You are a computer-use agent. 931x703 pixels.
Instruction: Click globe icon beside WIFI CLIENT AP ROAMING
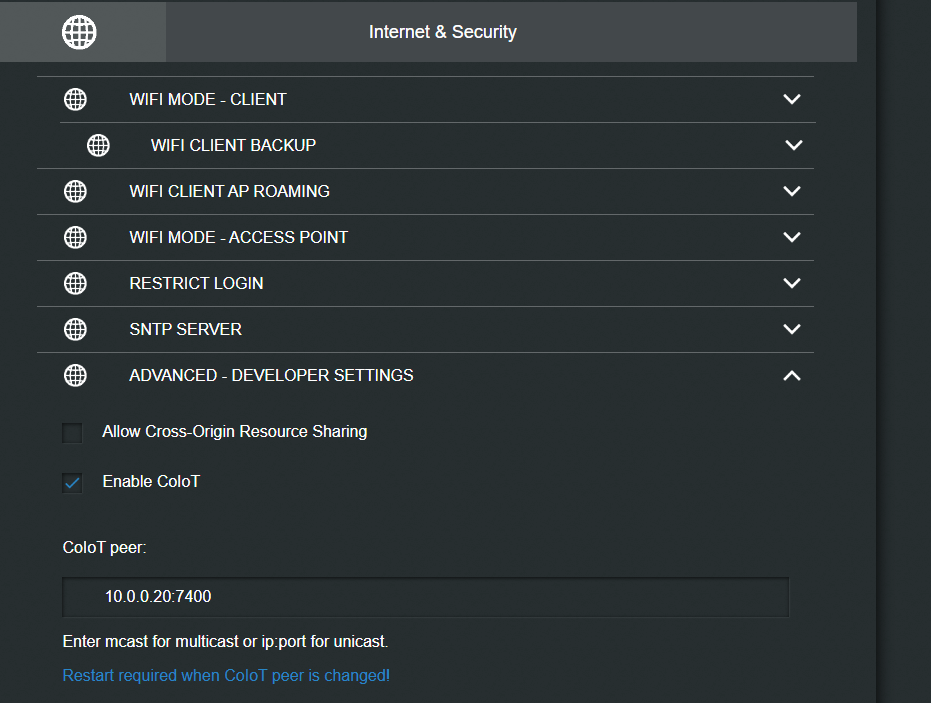[x=75, y=191]
